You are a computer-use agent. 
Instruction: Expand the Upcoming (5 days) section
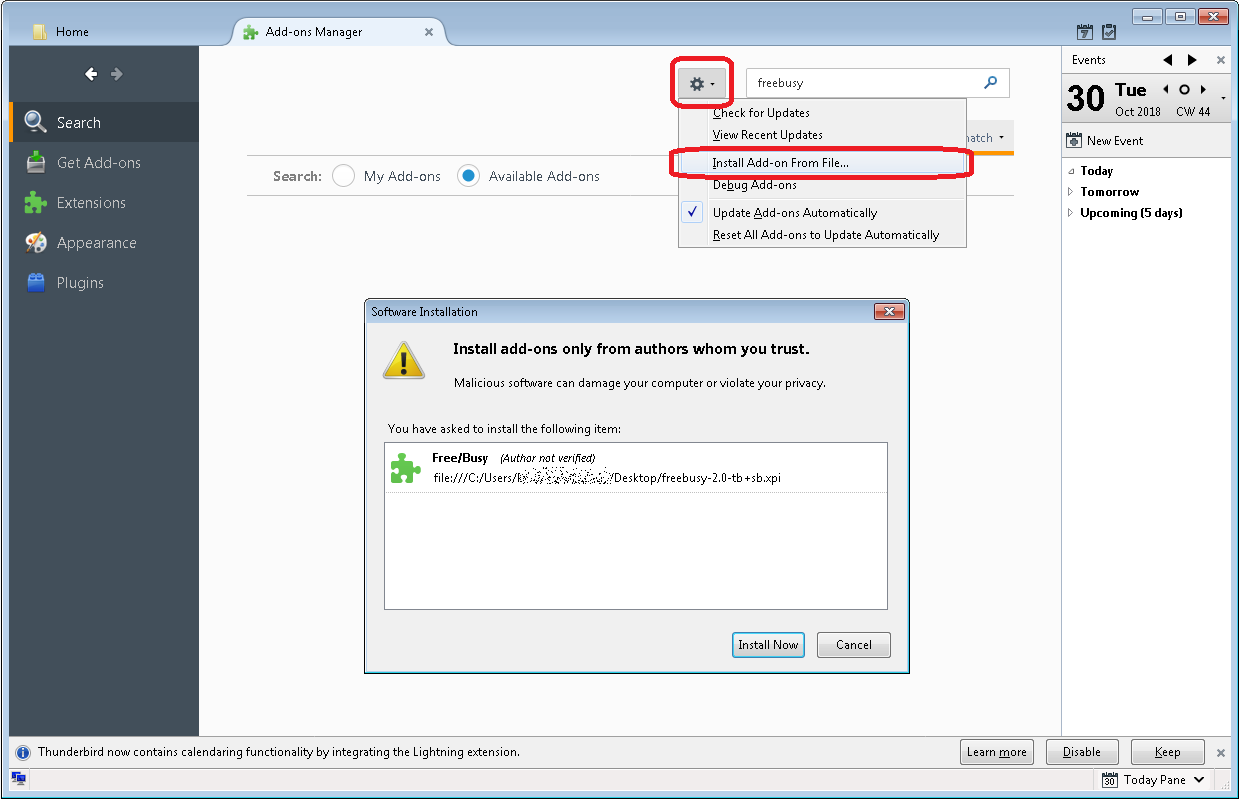[x=1070, y=213]
